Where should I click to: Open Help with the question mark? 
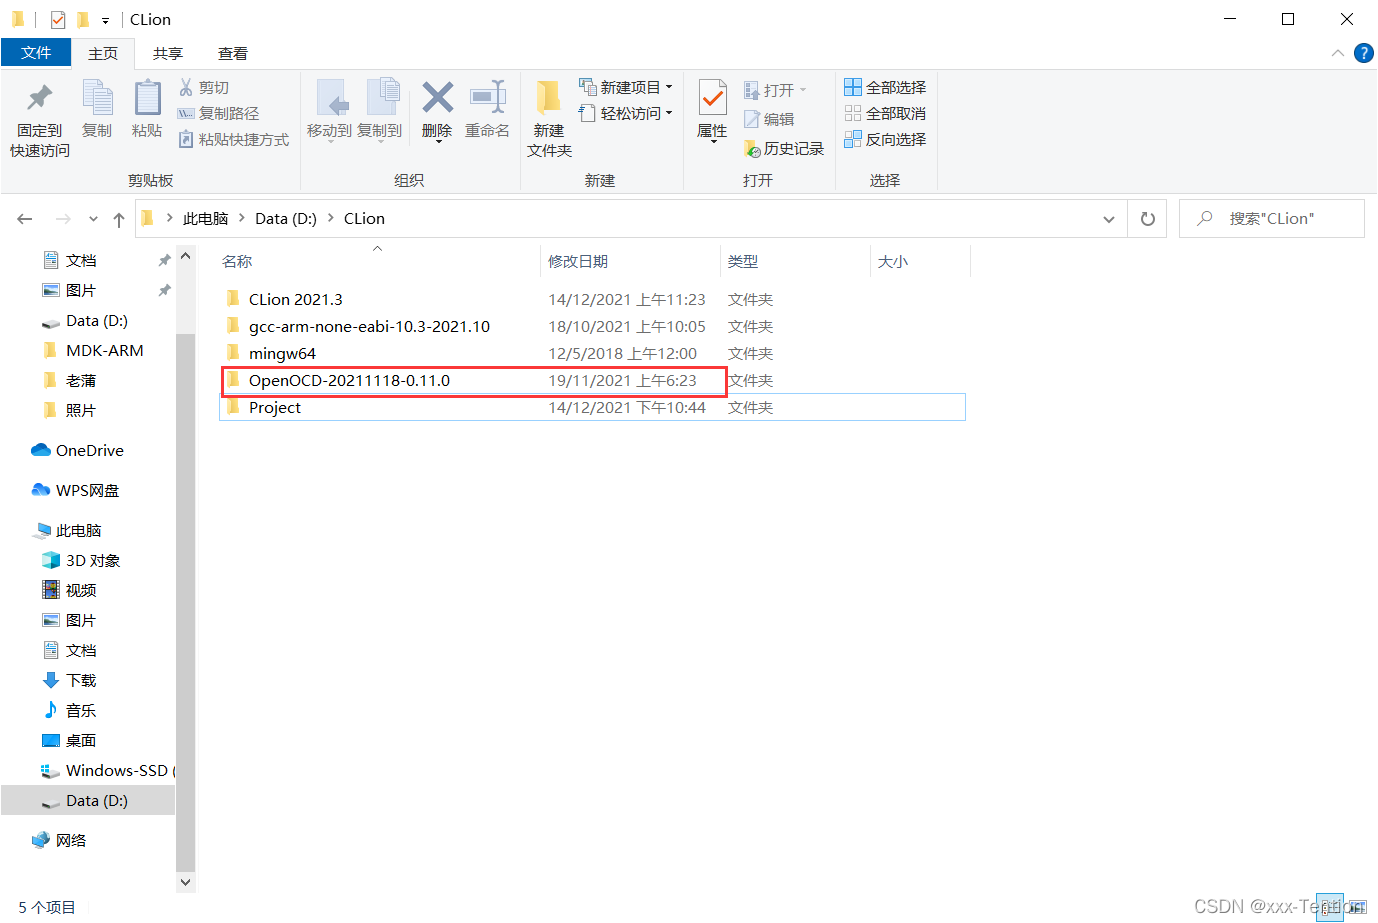coord(1363,53)
